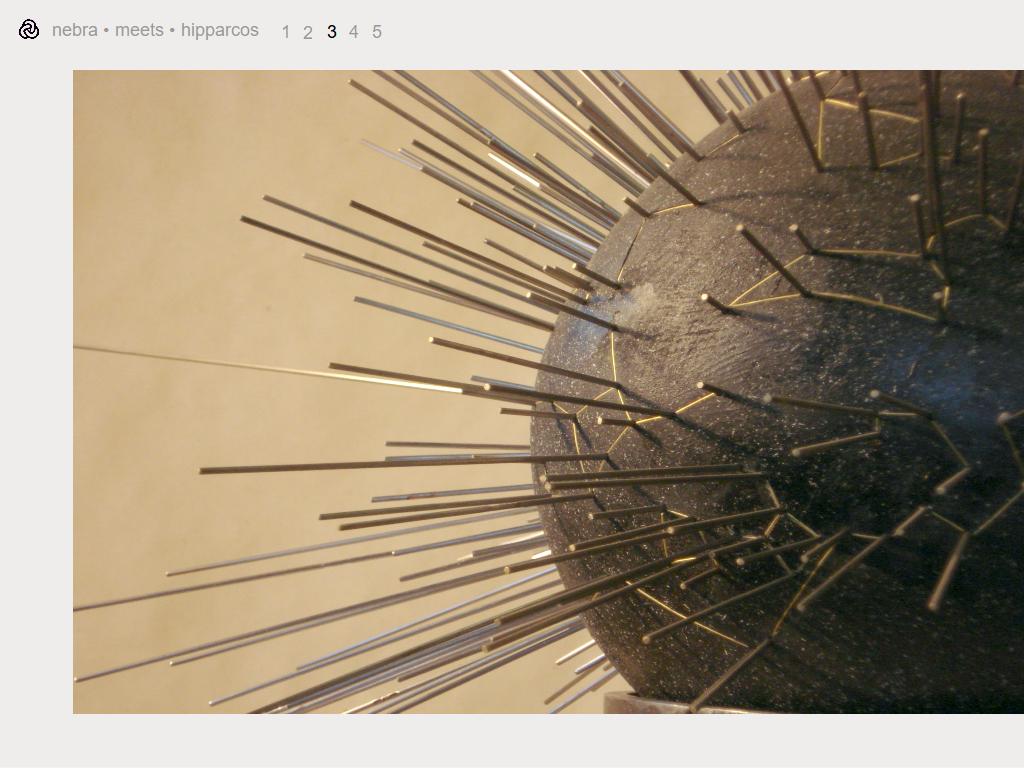Click the bullet between "meets" and "hipparcos"
Image resolution: width=1024 pixels, height=768 pixels.
point(172,30)
